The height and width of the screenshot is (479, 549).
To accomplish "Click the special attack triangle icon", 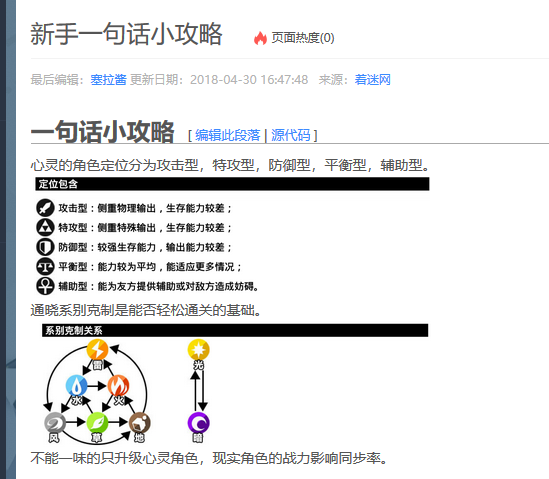I will 45,228.
